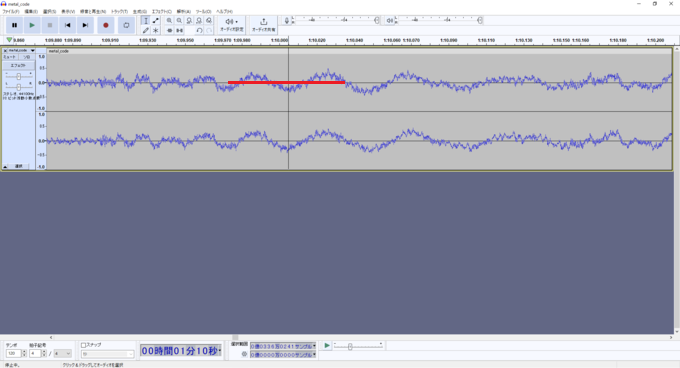Toggle the Loop playback button
The height and width of the screenshot is (368, 680).
coord(126,25)
